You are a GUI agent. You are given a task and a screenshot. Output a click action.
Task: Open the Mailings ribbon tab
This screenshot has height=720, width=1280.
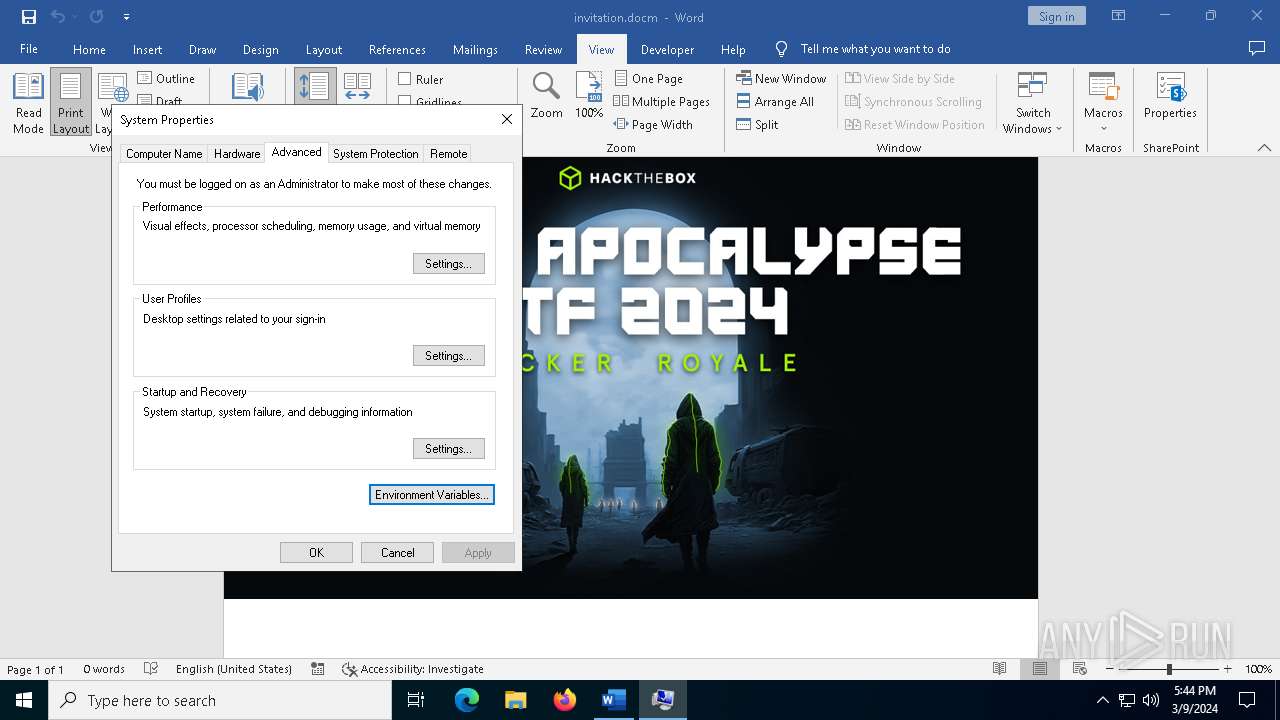[x=475, y=49]
